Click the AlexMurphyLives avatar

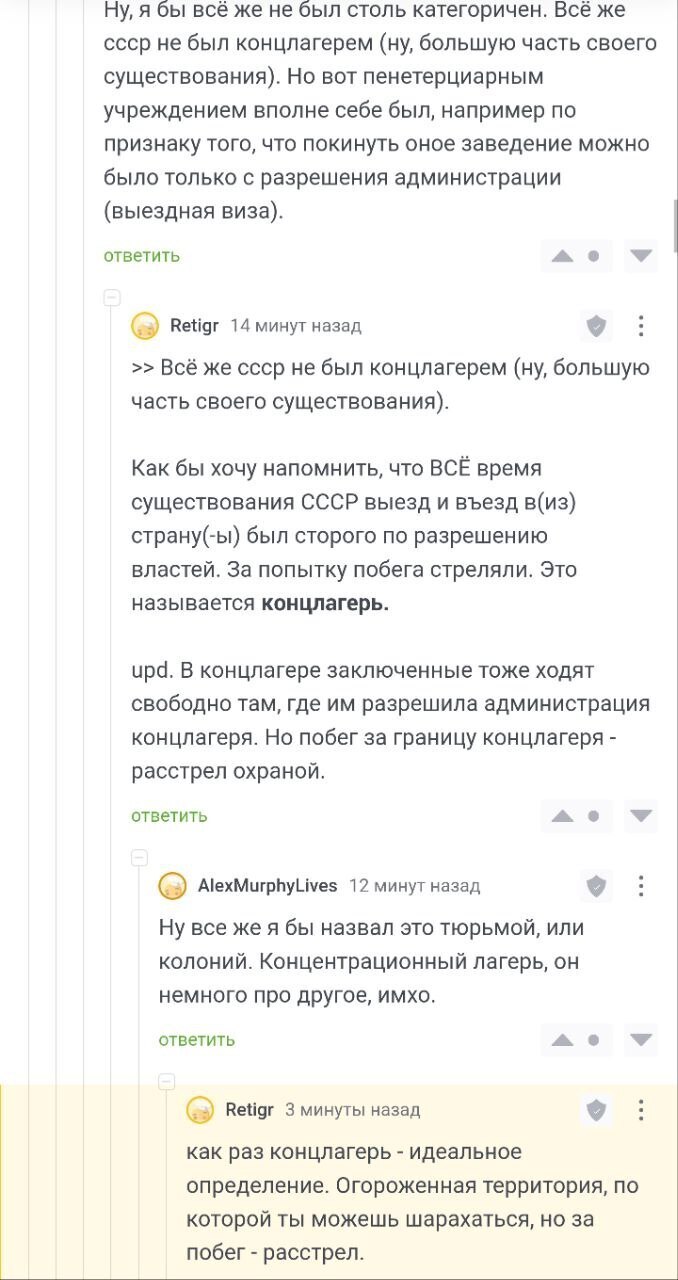click(173, 886)
